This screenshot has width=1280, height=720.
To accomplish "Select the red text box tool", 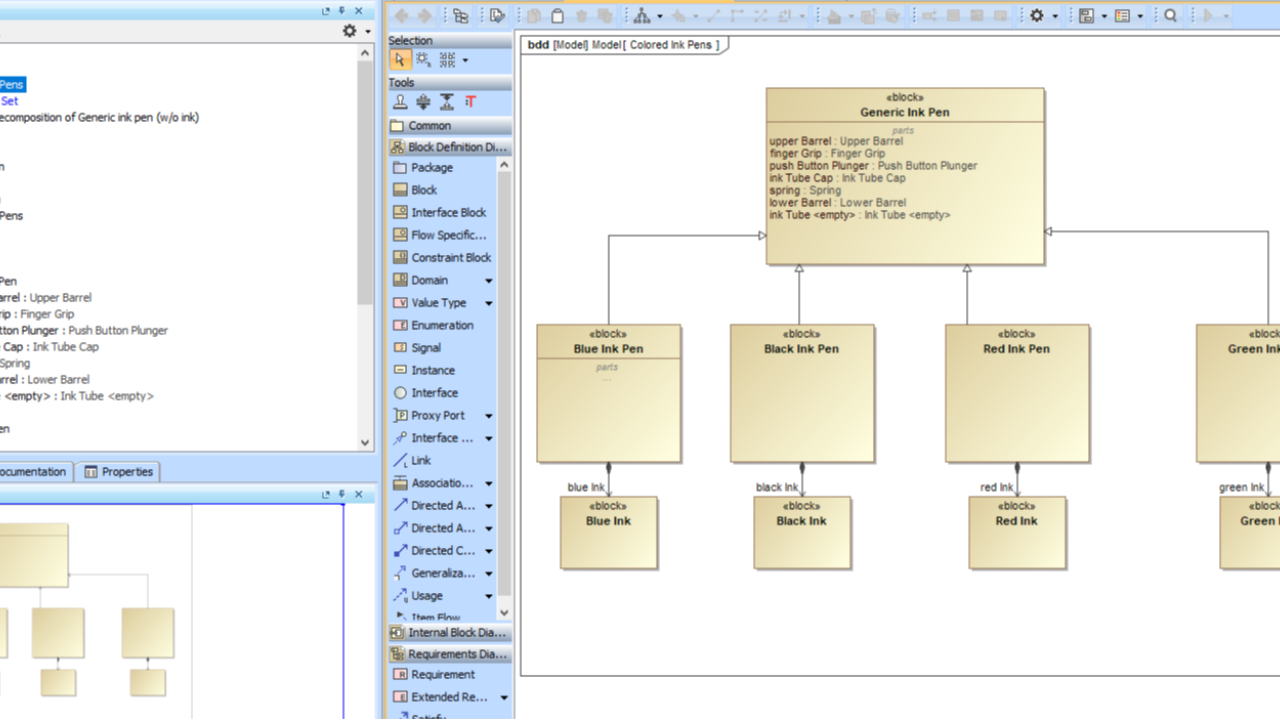I will click(471, 102).
